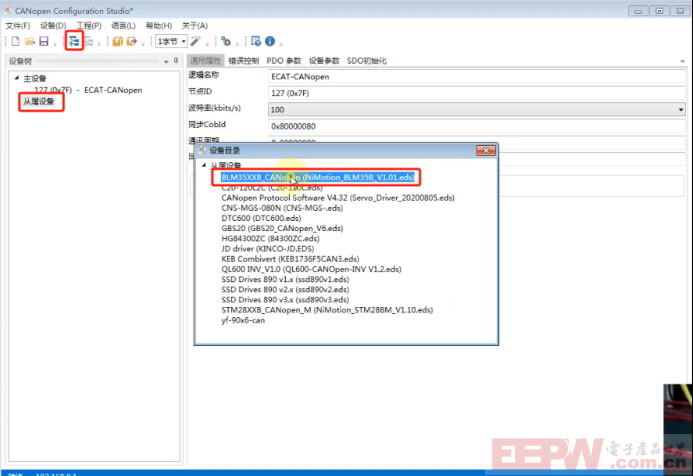Collapse 从属设备 node in 设备目录 dialog

pyautogui.click(x=204, y=165)
